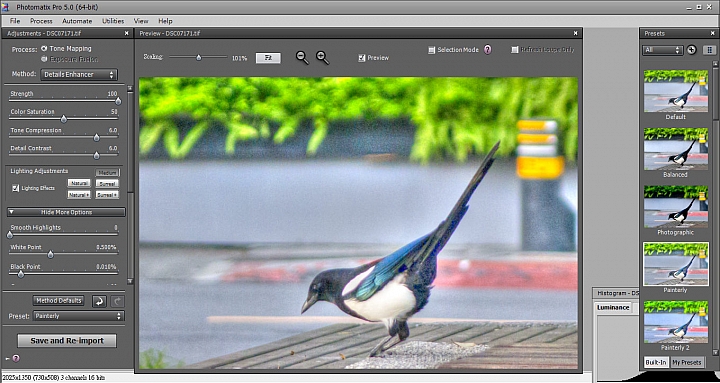
Task: Select the Painterly preset thumbnail
Action: [x=675, y=264]
